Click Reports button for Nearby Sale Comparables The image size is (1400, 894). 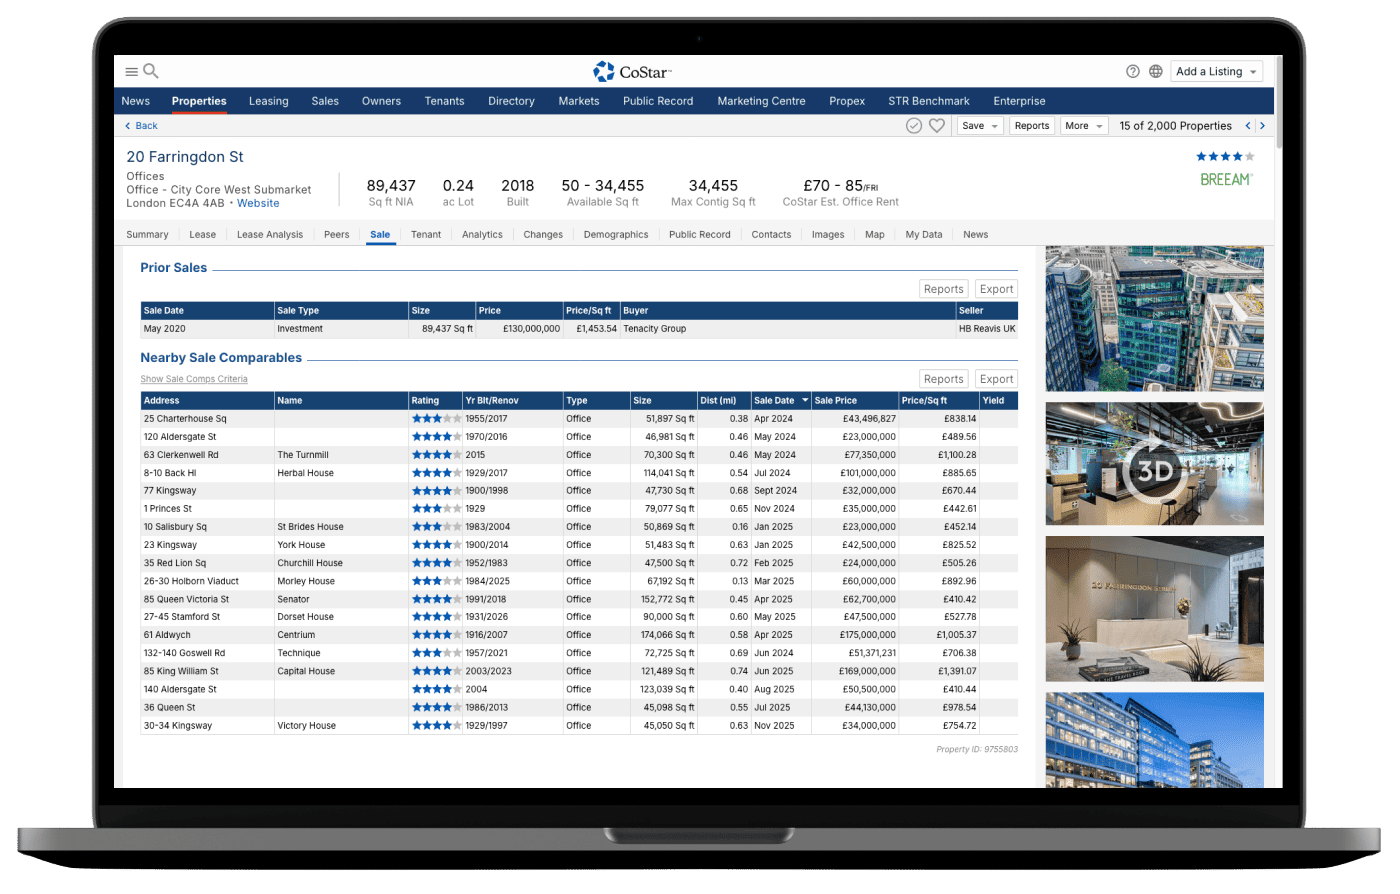point(943,379)
